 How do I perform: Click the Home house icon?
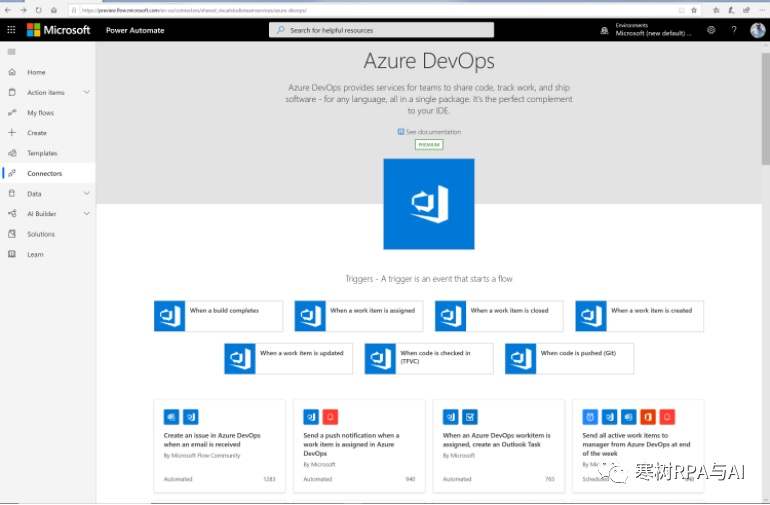point(12,72)
